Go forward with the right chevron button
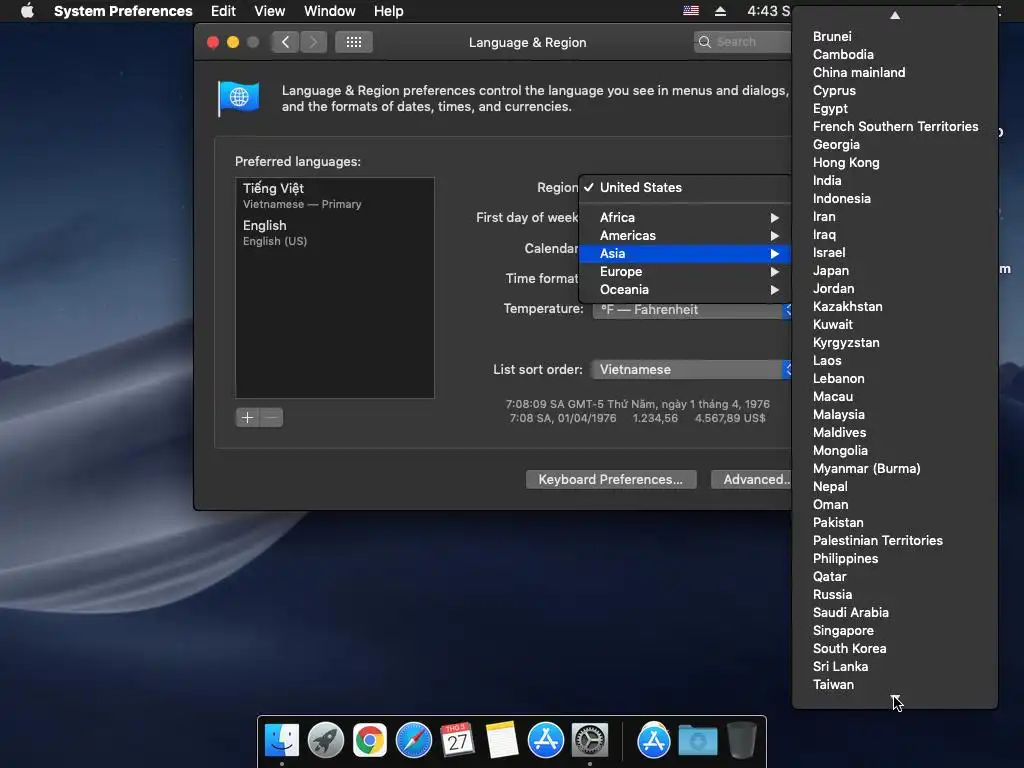 click(313, 42)
